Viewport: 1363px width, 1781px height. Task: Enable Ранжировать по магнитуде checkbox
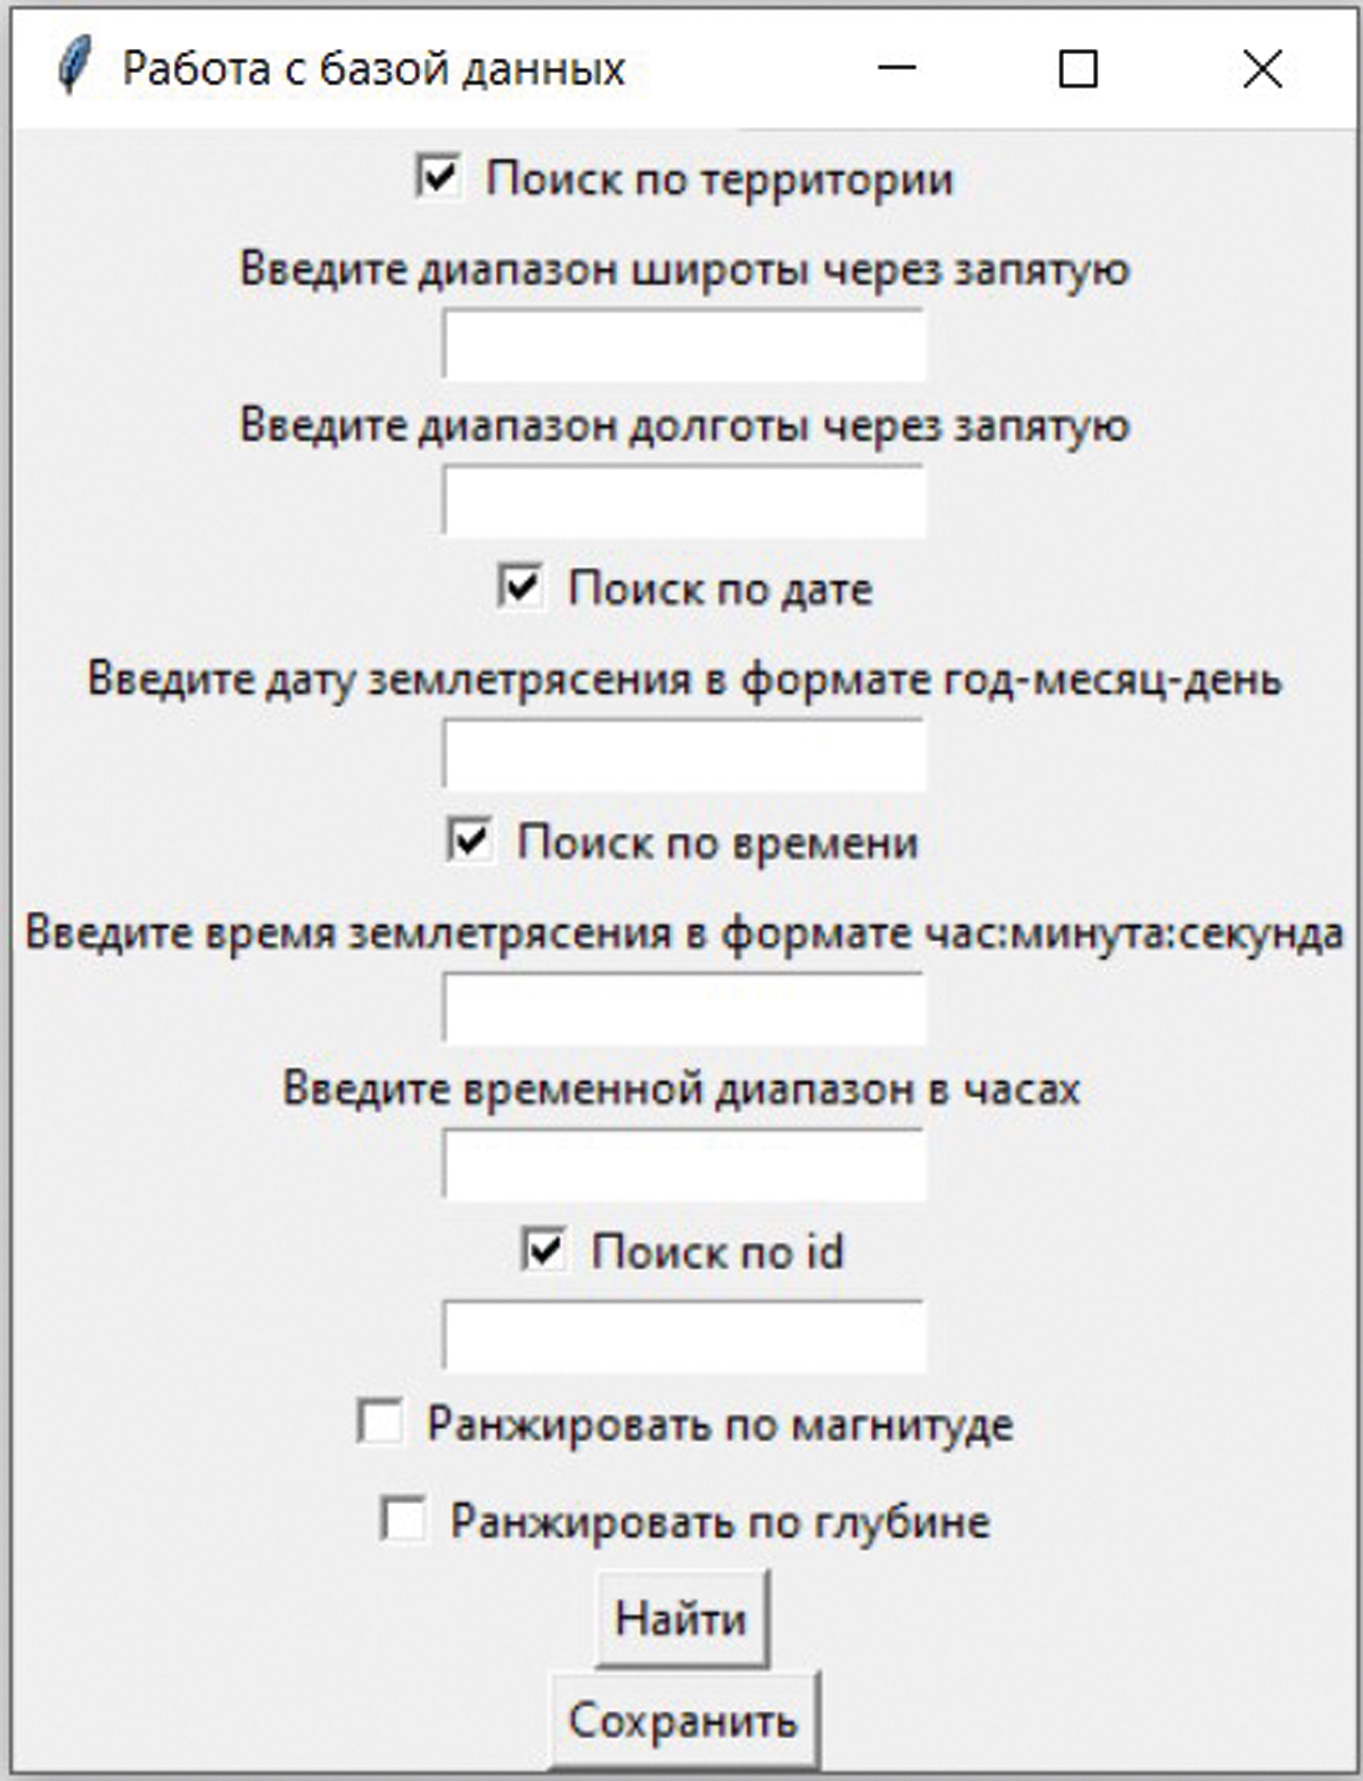[381, 1421]
